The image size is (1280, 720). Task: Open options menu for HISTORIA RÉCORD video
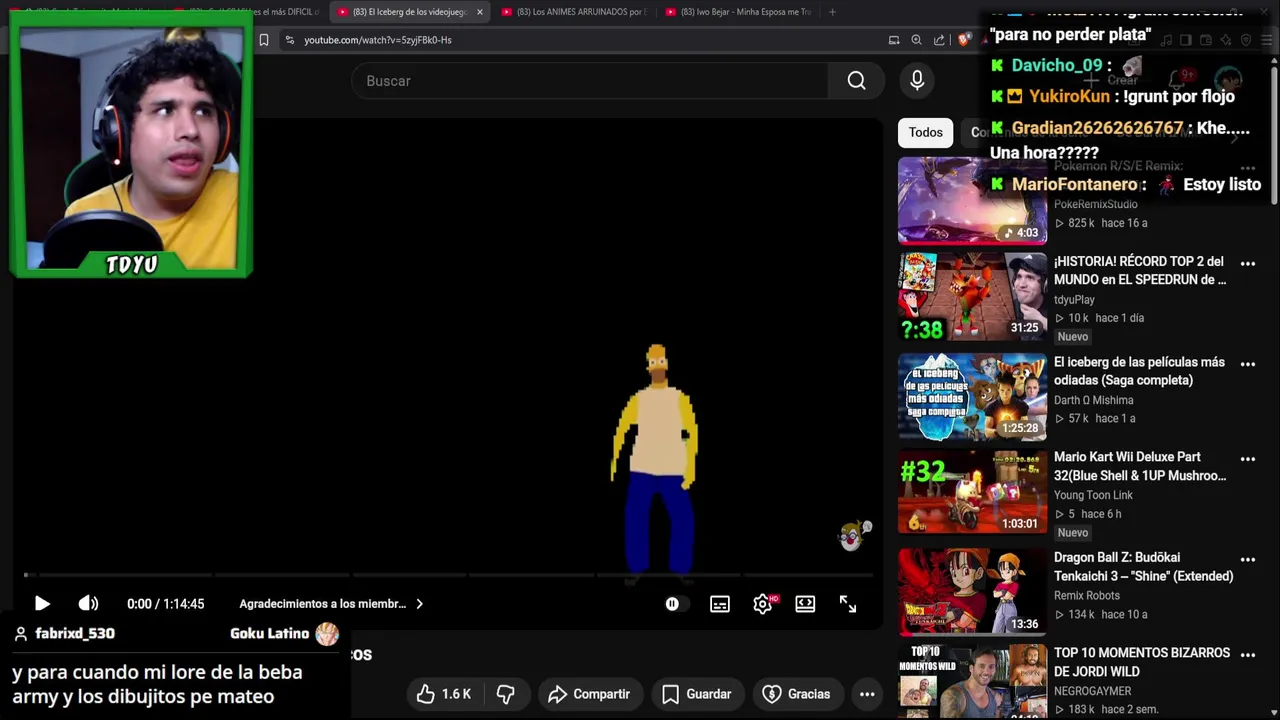1248,264
